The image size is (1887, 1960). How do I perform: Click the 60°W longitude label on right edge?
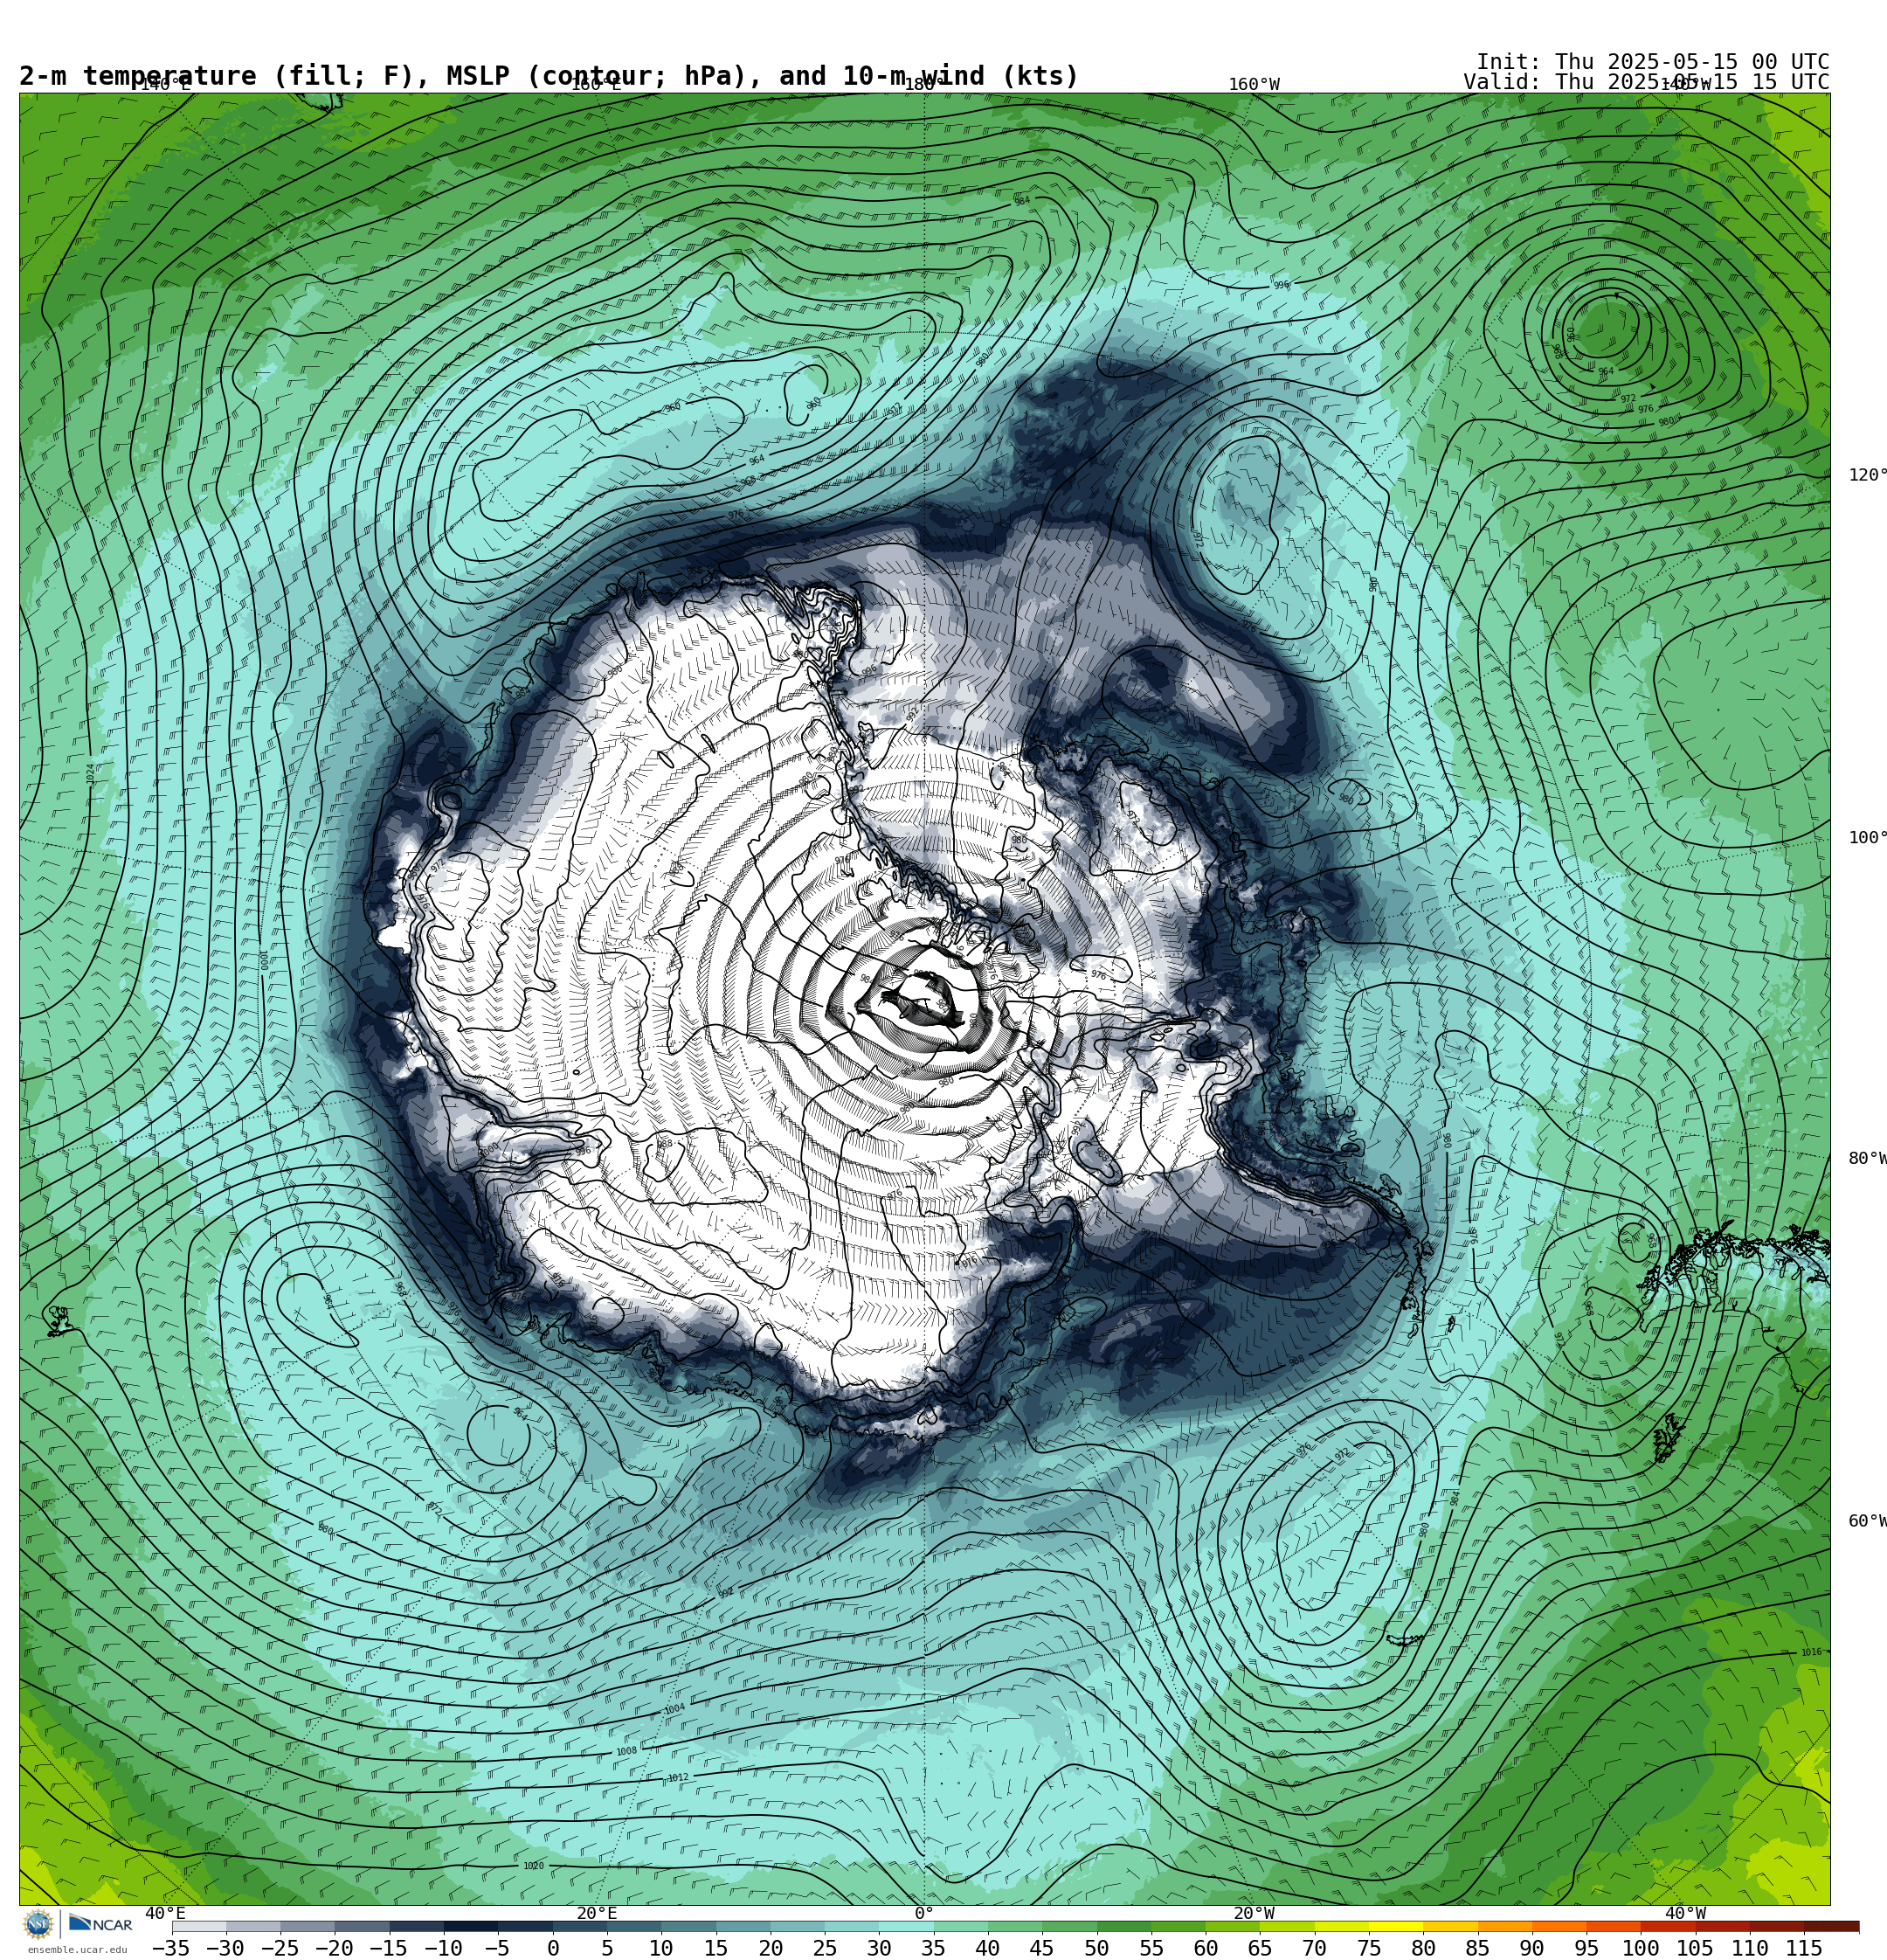pyautogui.click(x=1867, y=1521)
